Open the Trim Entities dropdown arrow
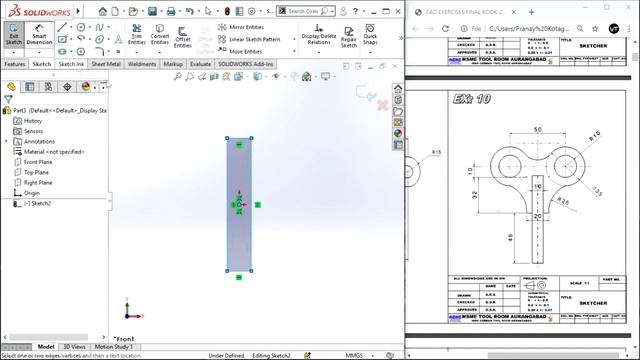This screenshot has width=640, height=360. point(137,52)
